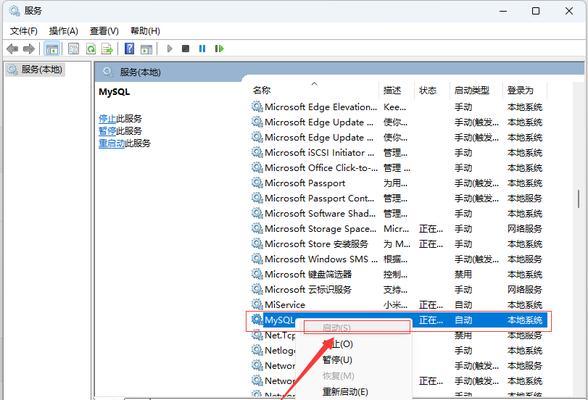Screen dimensions: 588x400
Task: Select the Microsoft Passport Container service row
Action: coord(398,198)
